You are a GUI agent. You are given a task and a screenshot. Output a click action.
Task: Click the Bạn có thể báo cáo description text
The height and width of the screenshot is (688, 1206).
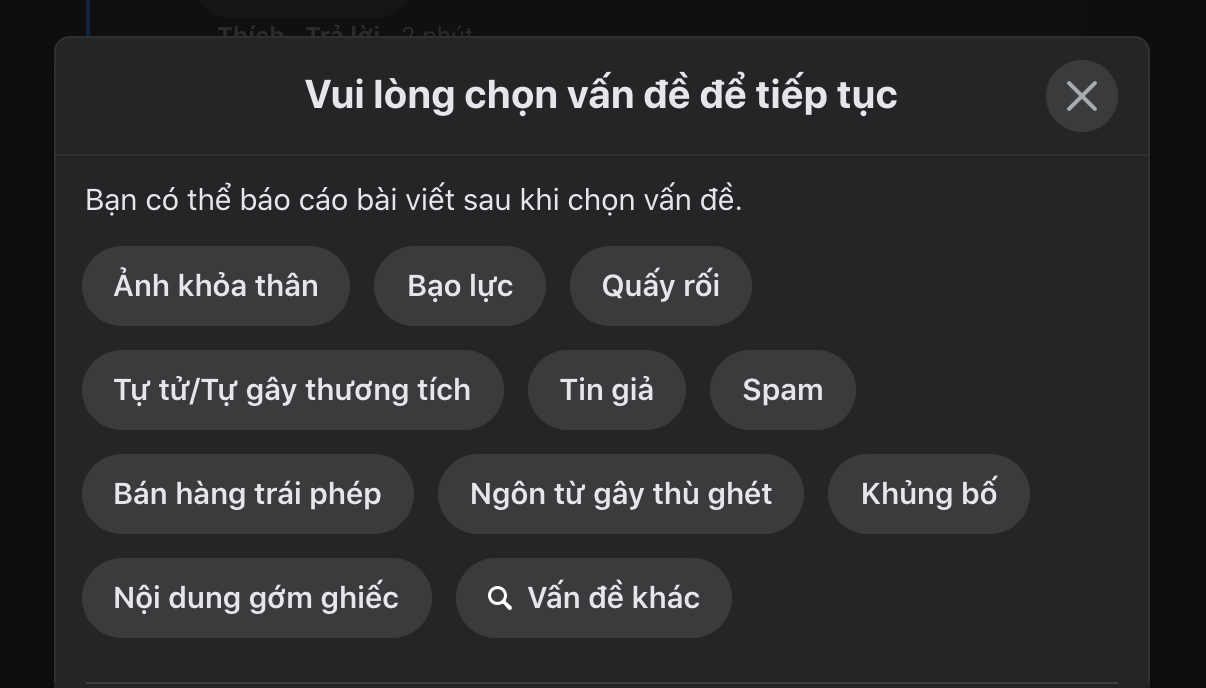pos(413,200)
